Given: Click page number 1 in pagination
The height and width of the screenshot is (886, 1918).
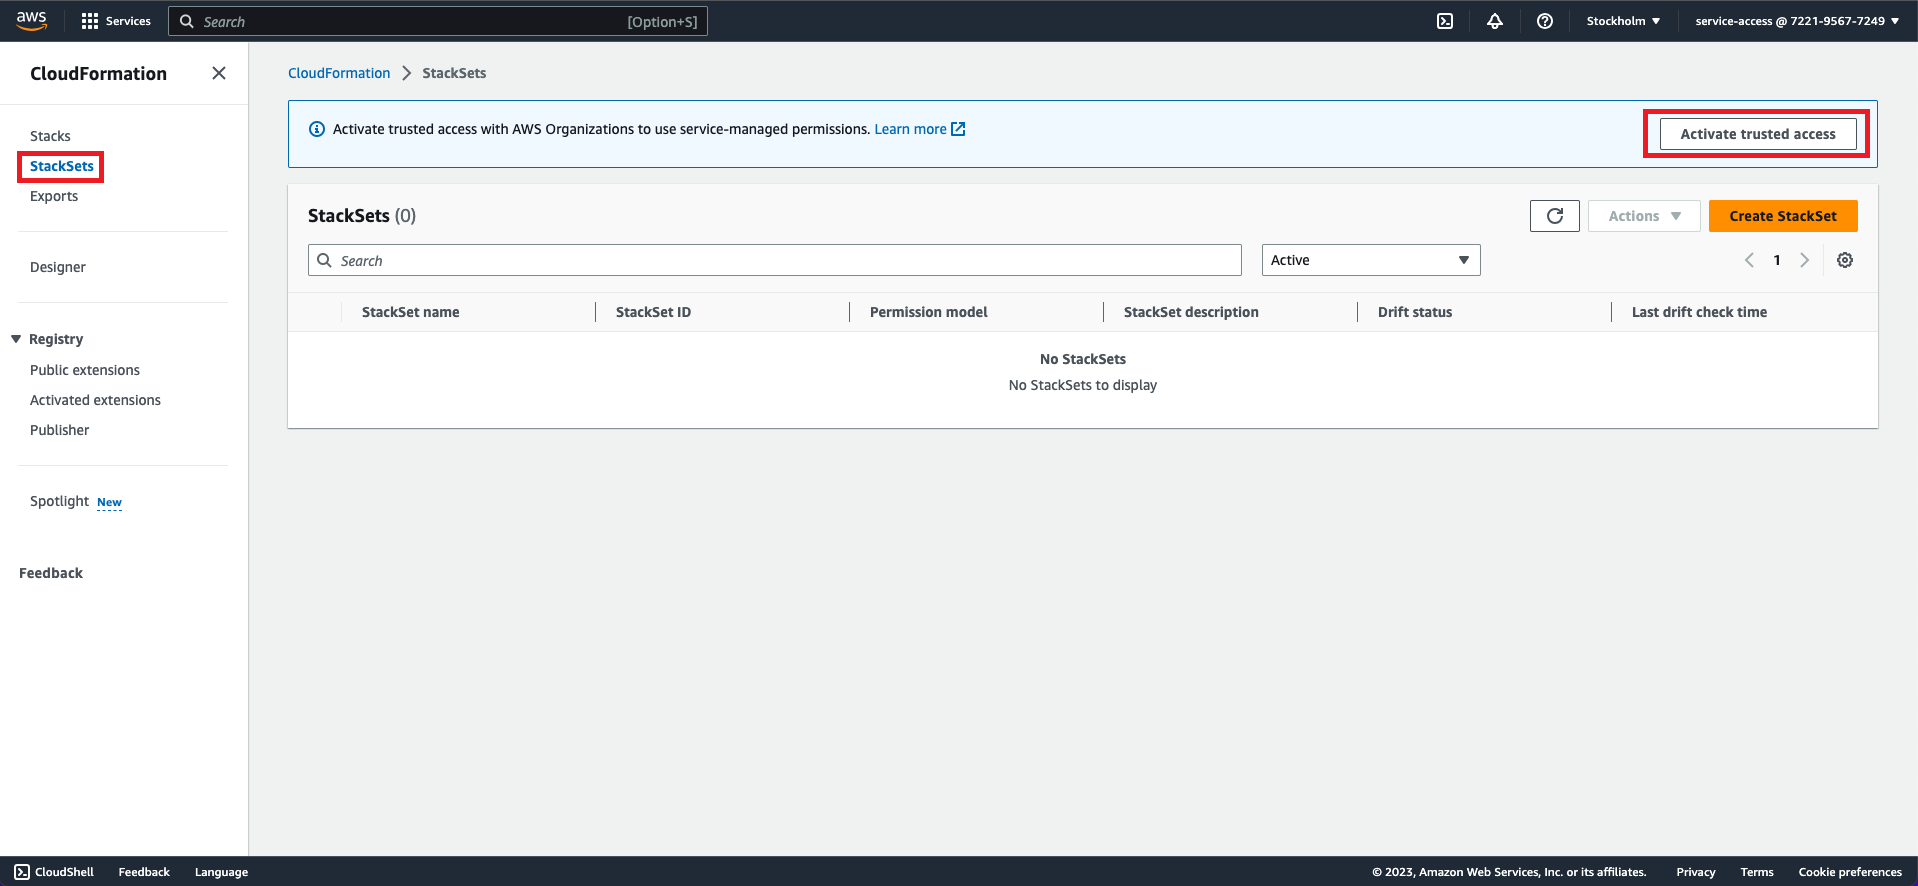Looking at the screenshot, I should click(x=1777, y=260).
